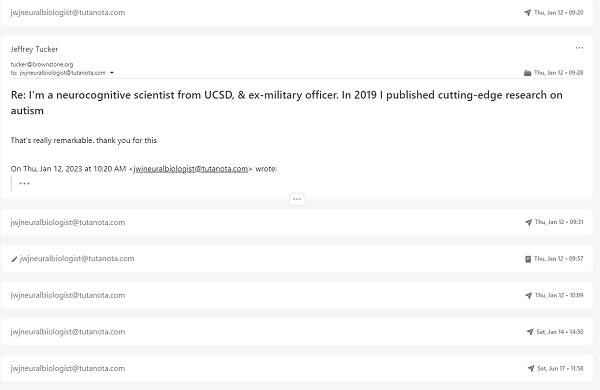The height and width of the screenshot is (390, 600).
Task: Open the three-dot menu for Jeffrey Tucker's email
Action: coord(579,48)
